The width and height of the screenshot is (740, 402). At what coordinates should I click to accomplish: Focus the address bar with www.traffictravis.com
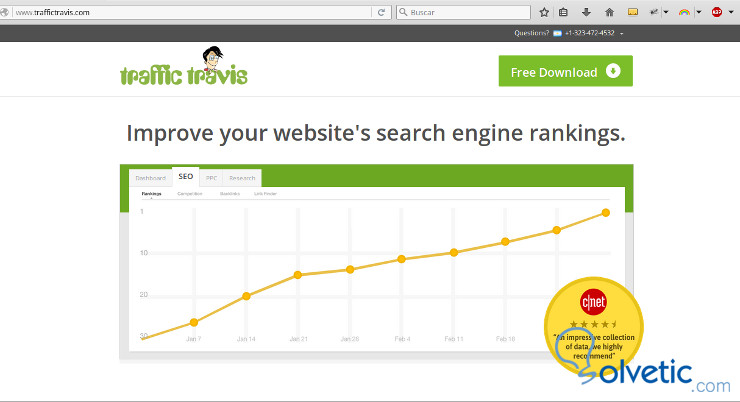pos(191,12)
